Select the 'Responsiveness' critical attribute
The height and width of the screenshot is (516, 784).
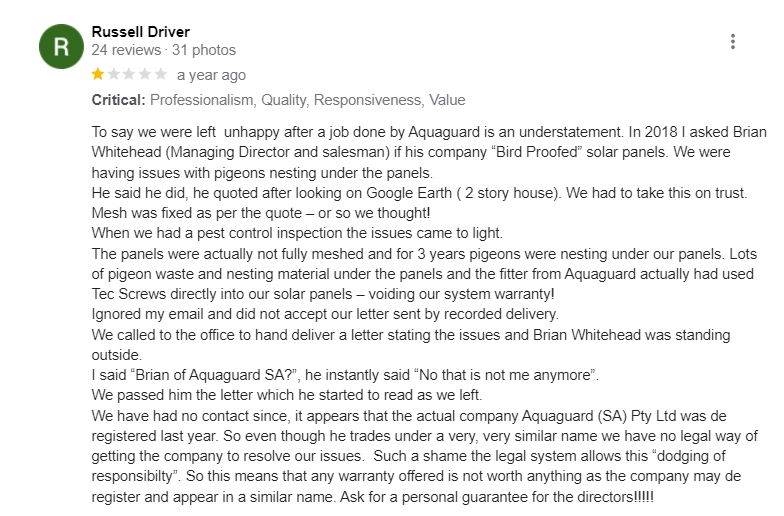pyautogui.click(x=369, y=100)
